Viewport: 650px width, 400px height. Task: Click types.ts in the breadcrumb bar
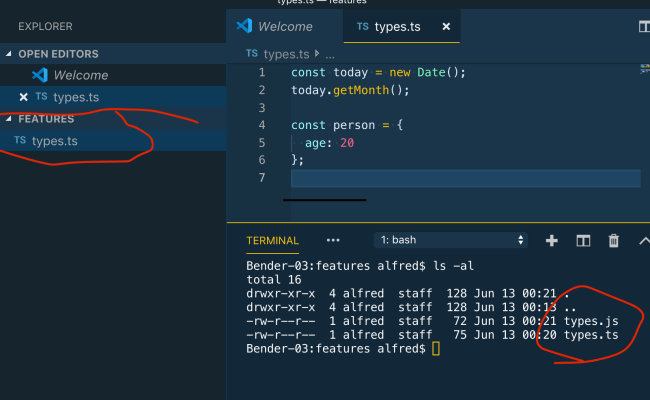click(286, 54)
